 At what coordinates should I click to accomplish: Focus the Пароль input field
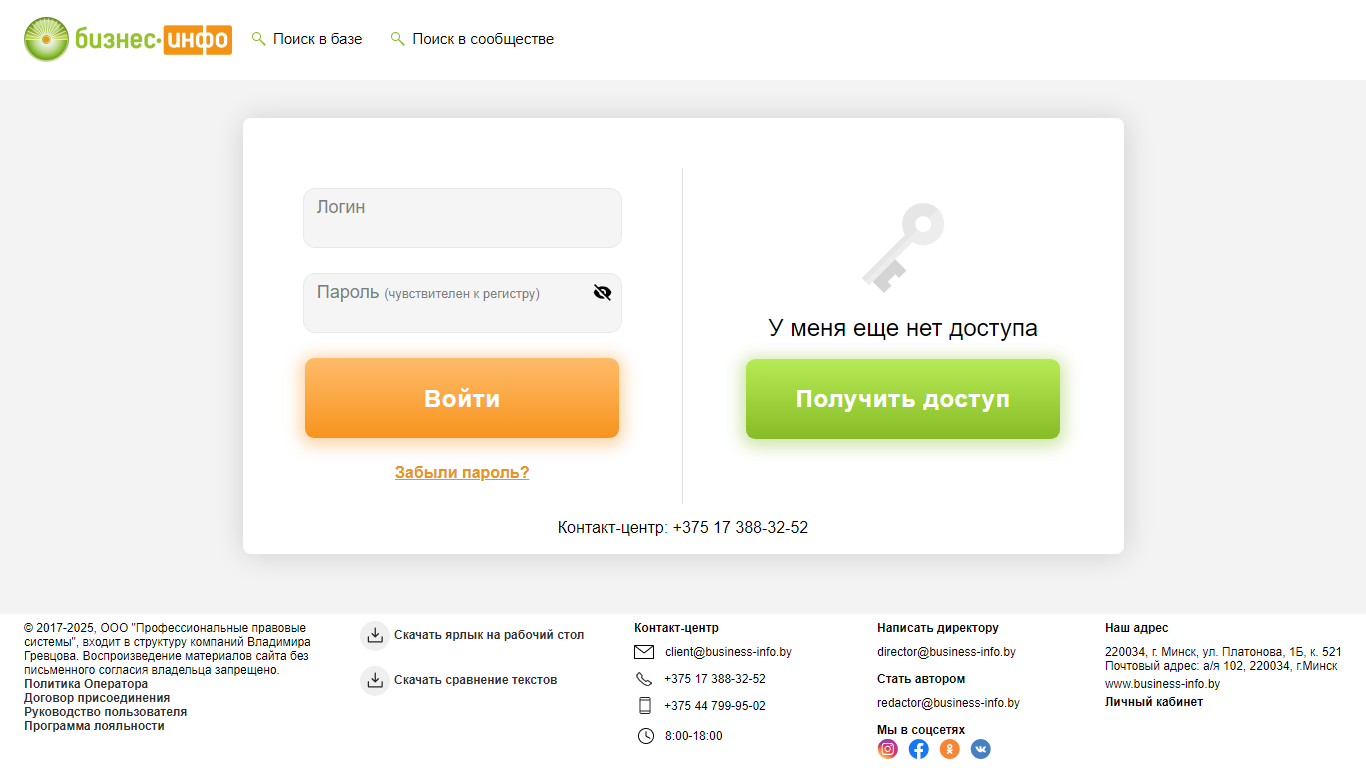(x=462, y=303)
